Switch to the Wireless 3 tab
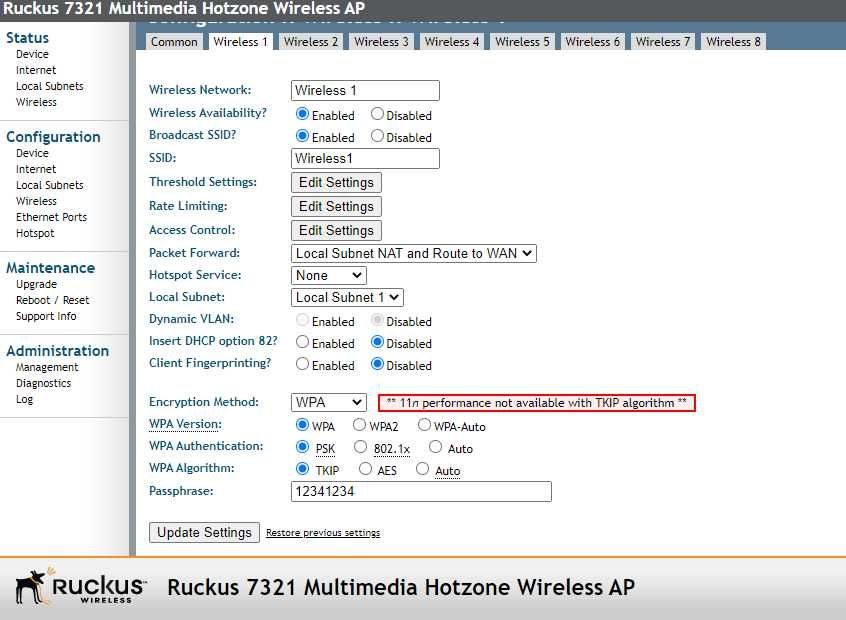This screenshot has height=620, width=846. 381,42
